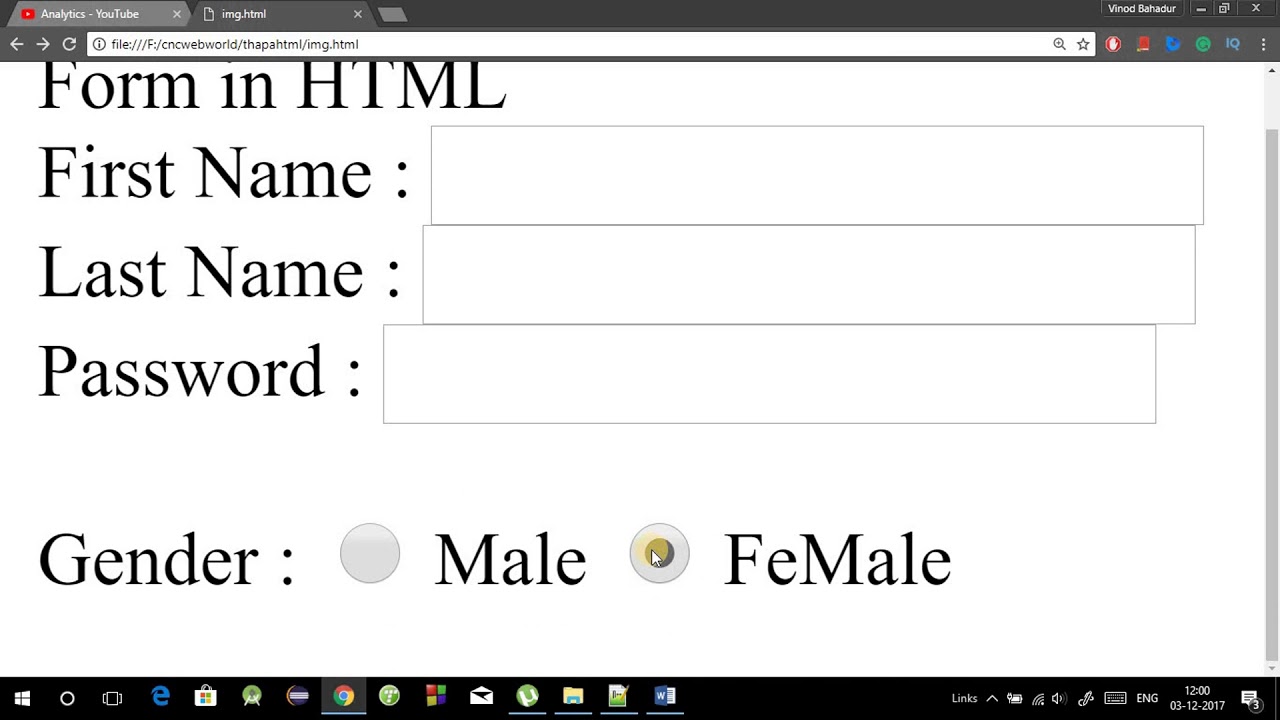The image size is (1280, 720).
Task: Open the Windows Start menu
Action: [22, 698]
